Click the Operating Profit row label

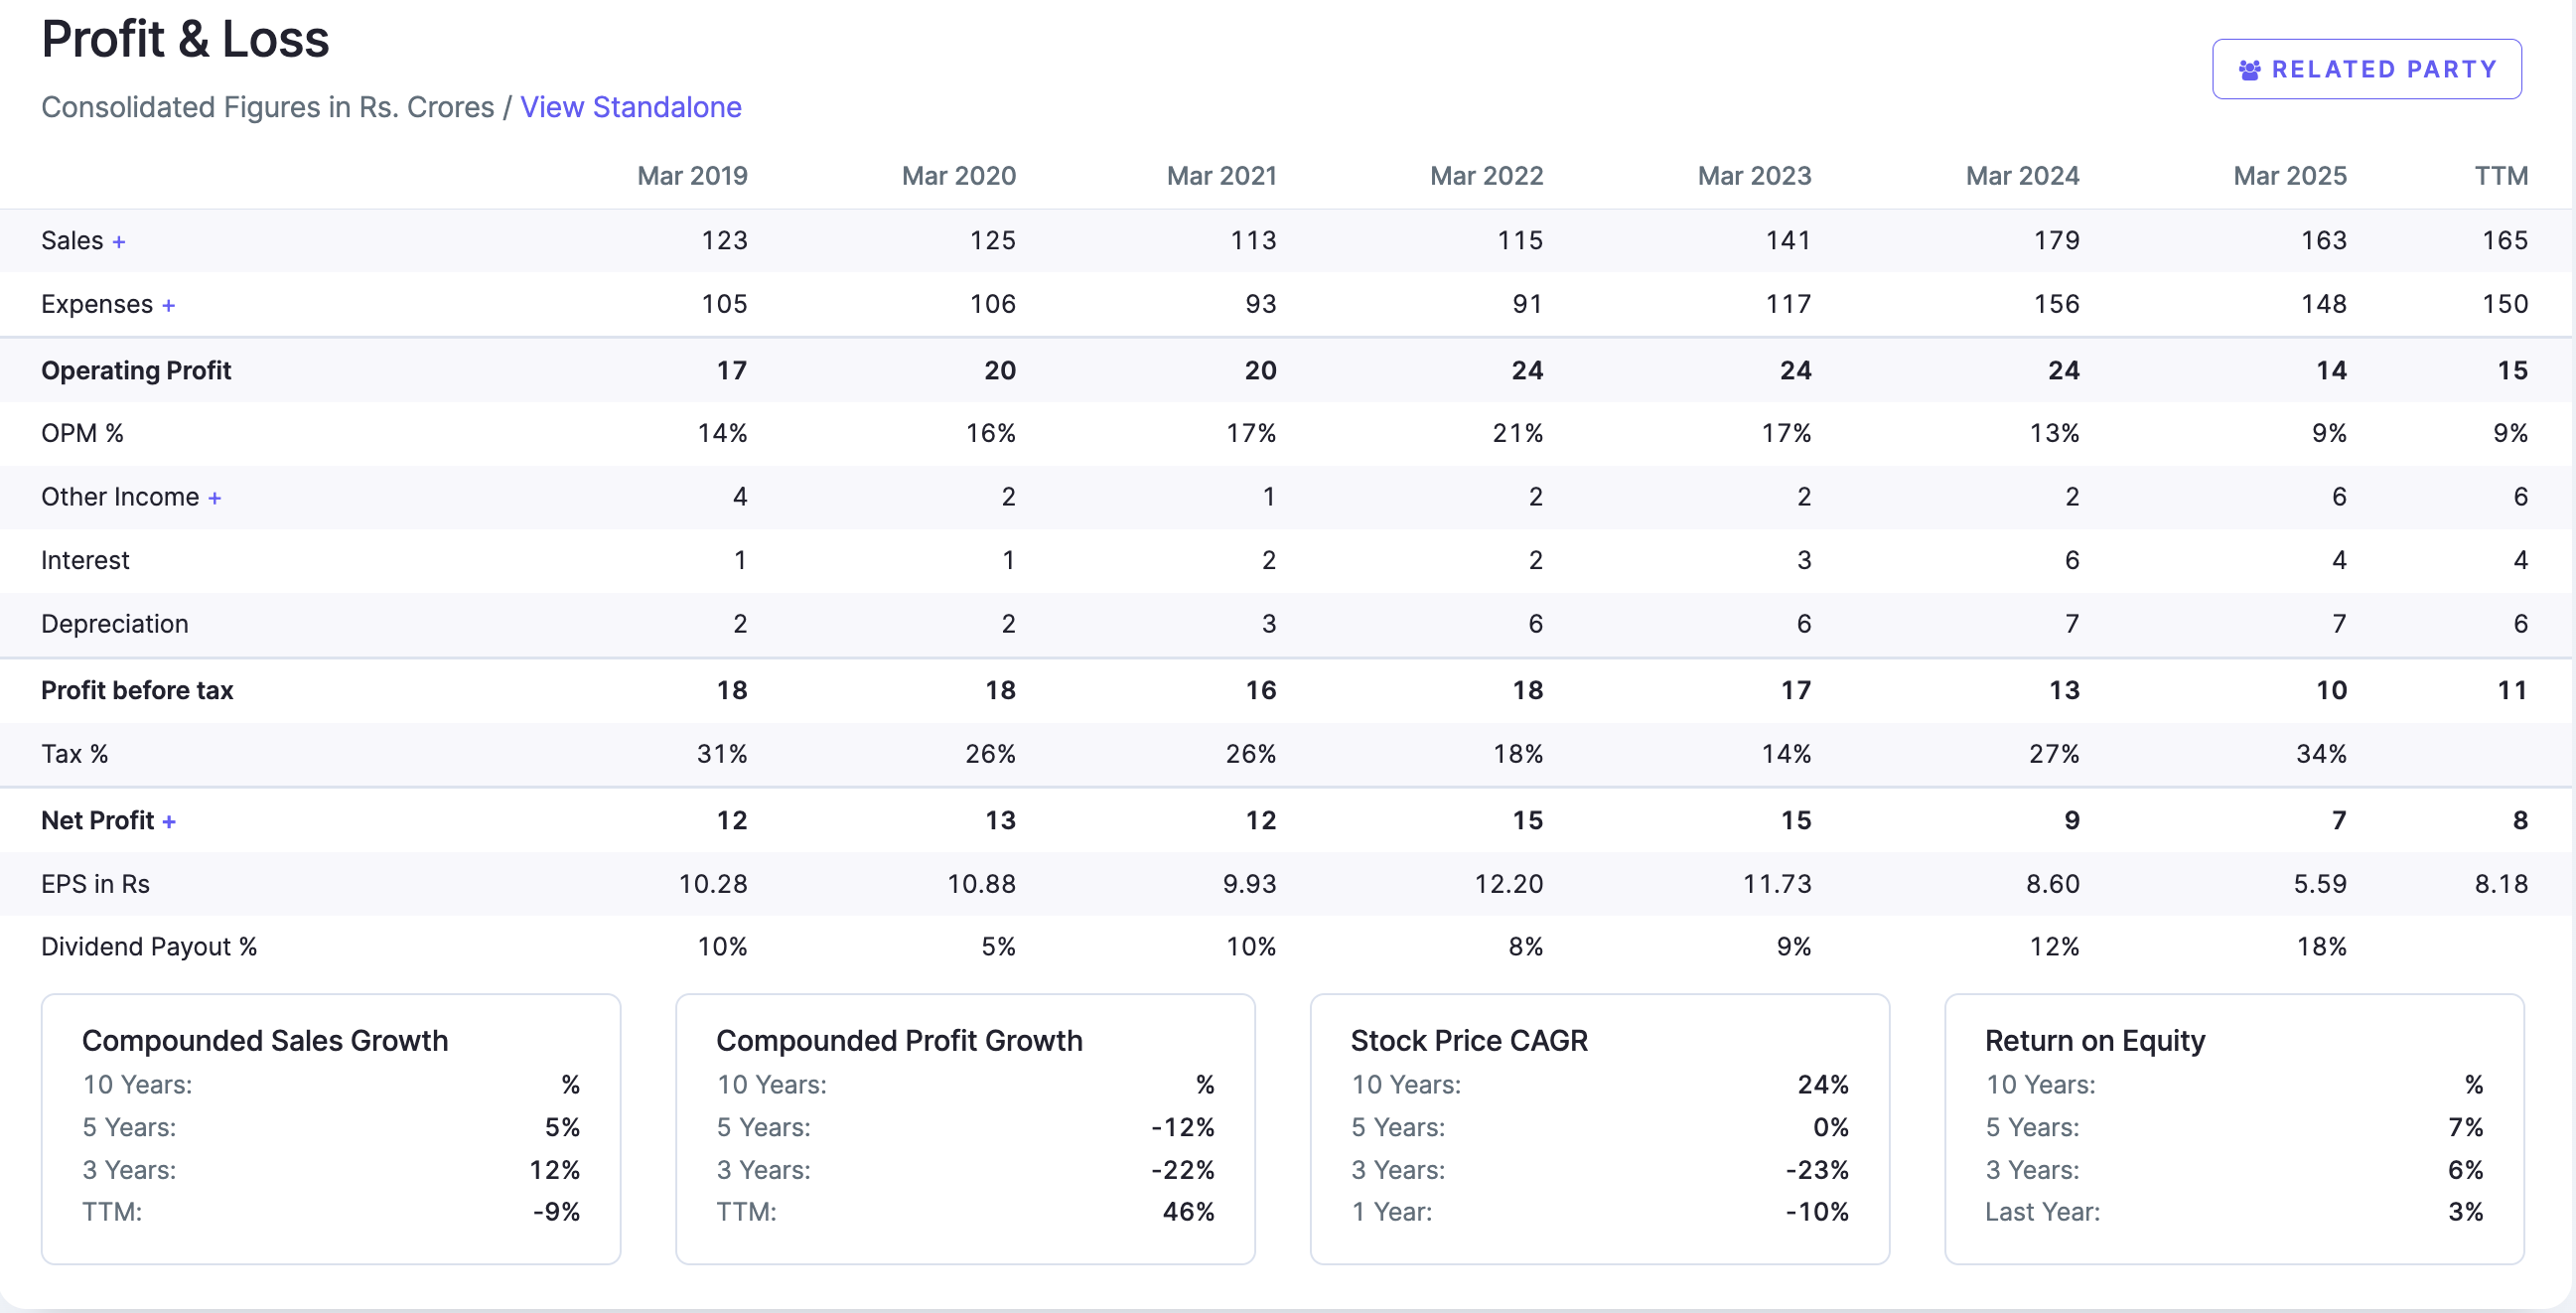coord(136,370)
